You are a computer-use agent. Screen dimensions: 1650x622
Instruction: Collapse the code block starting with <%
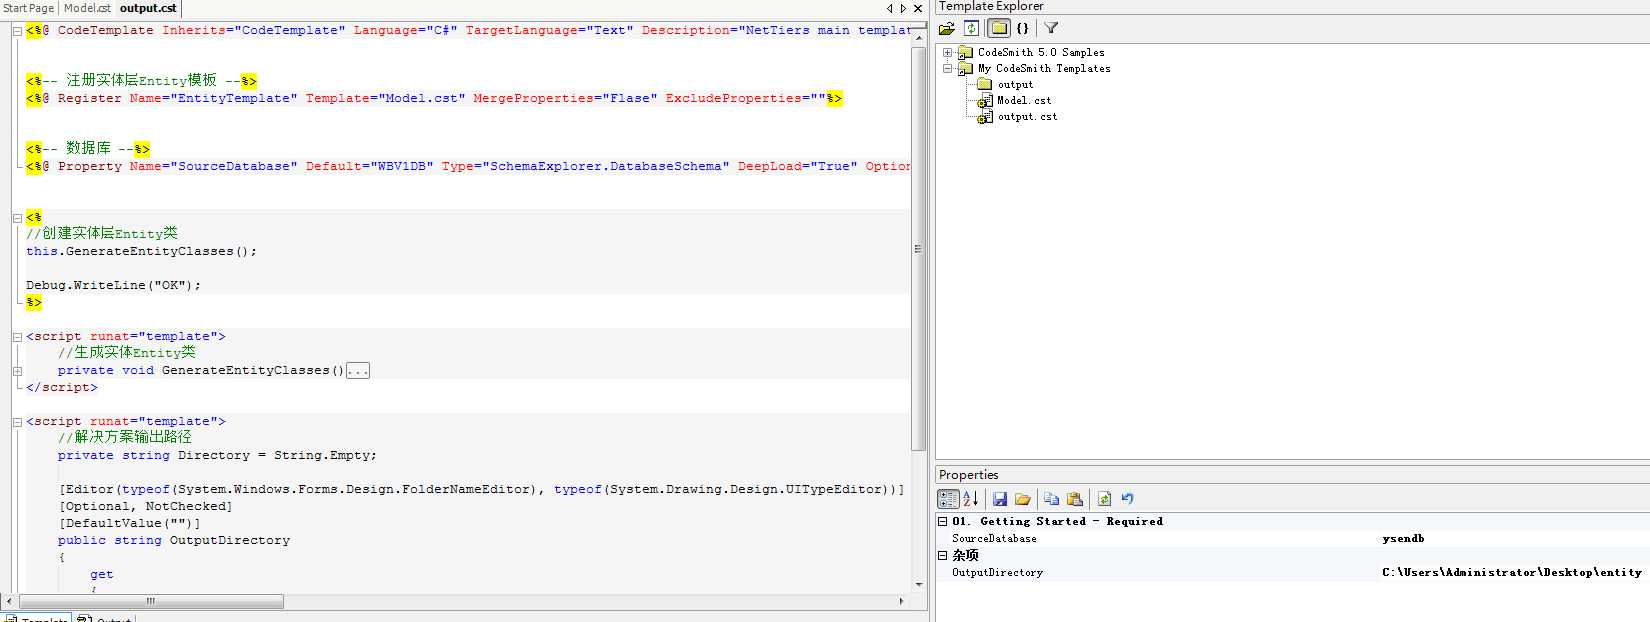pyautogui.click(x=17, y=217)
